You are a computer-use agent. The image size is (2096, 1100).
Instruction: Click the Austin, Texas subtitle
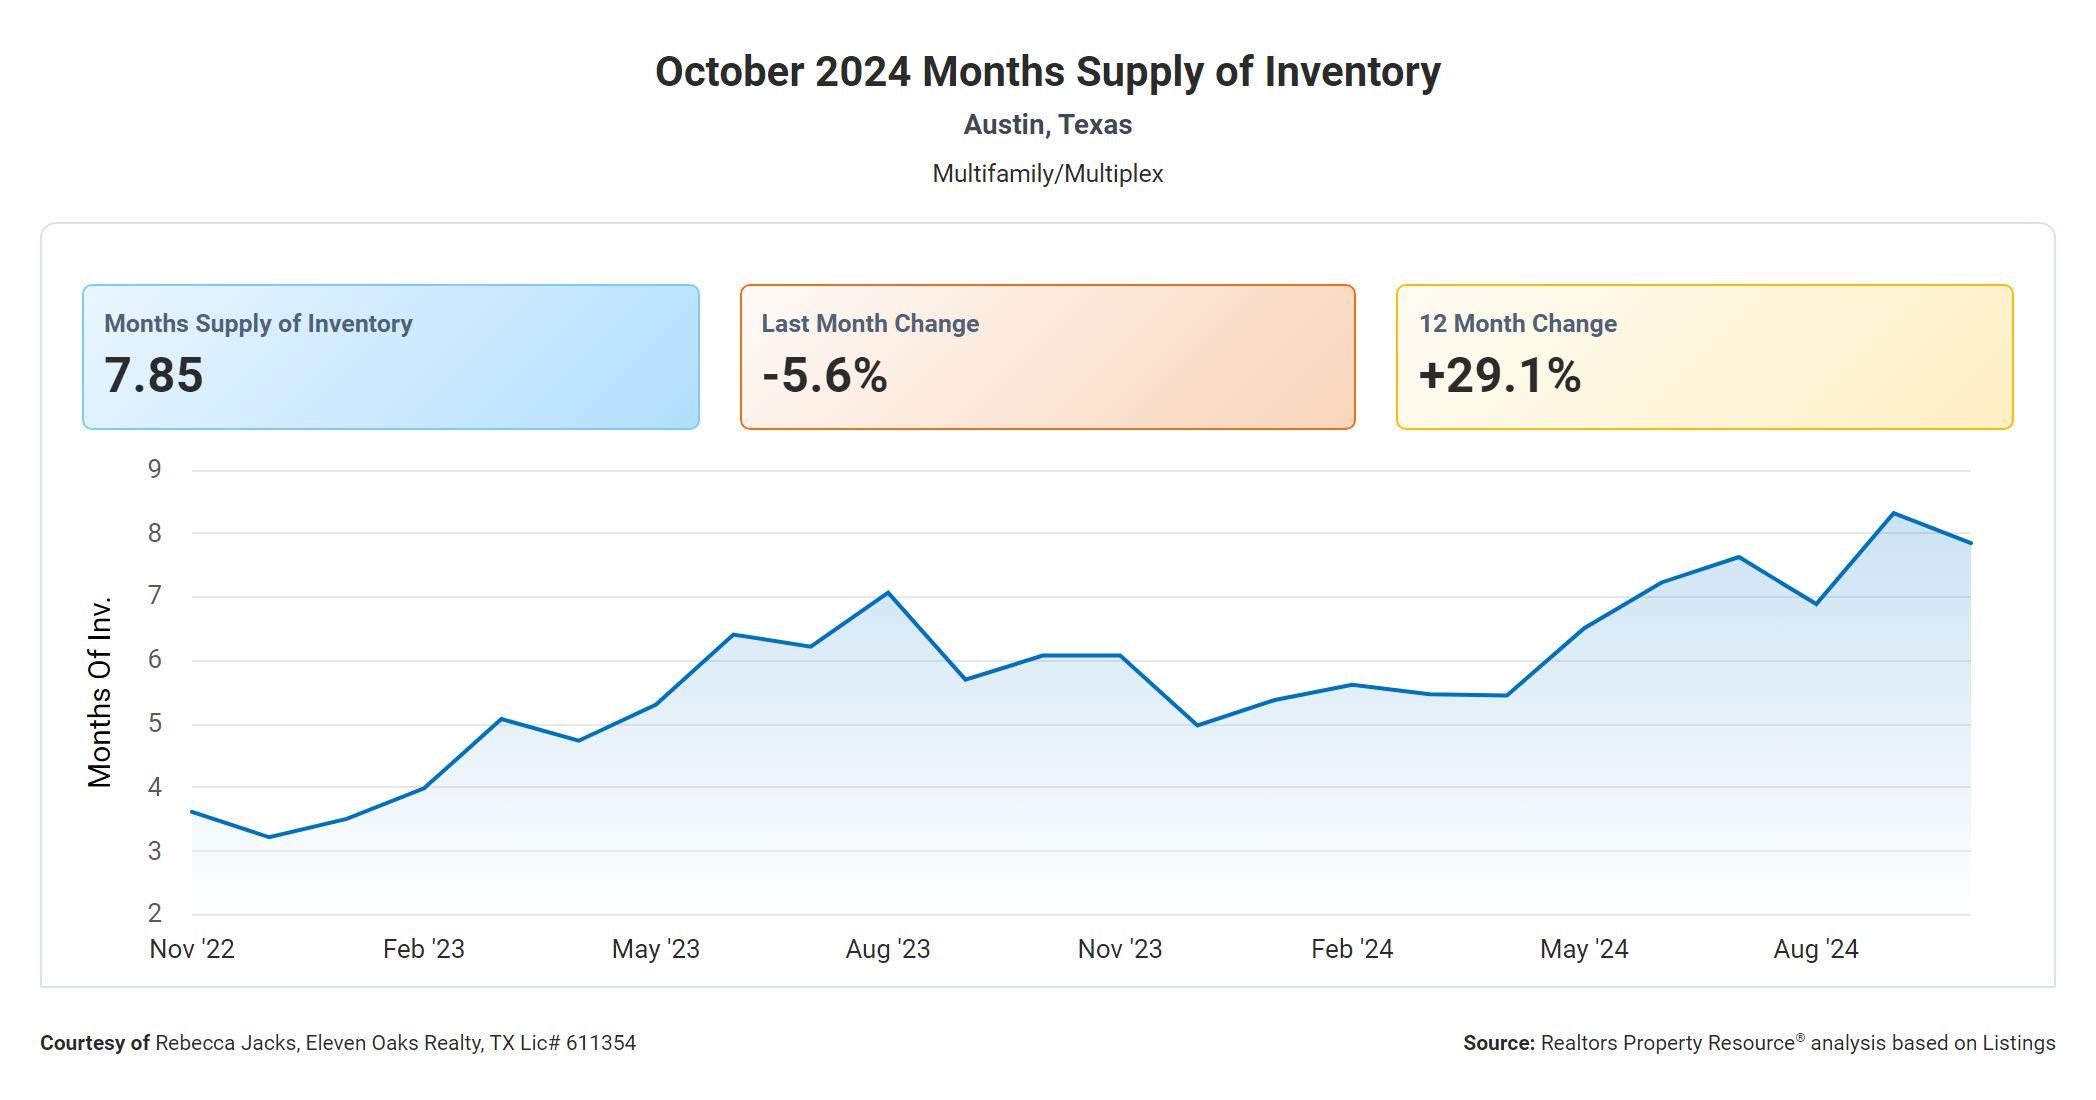1047,125
